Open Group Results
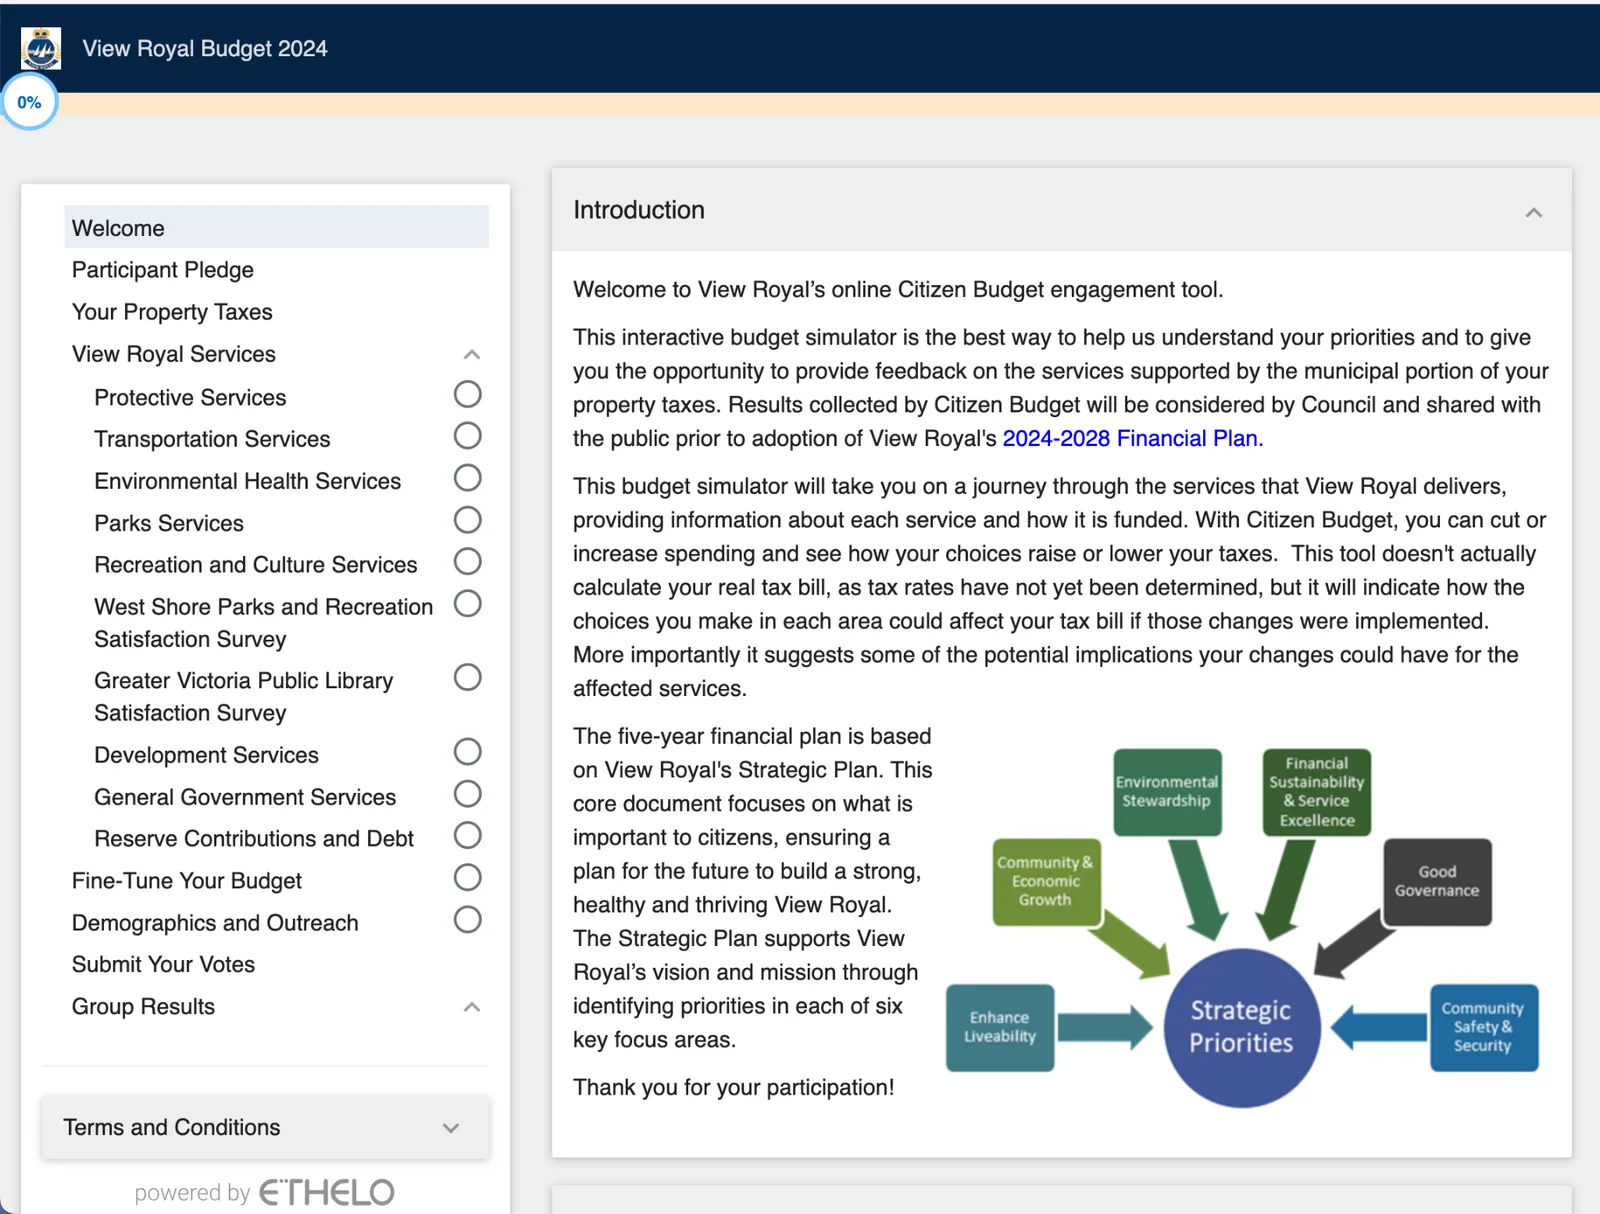The width and height of the screenshot is (1600, 1214). pos(143,1007)
